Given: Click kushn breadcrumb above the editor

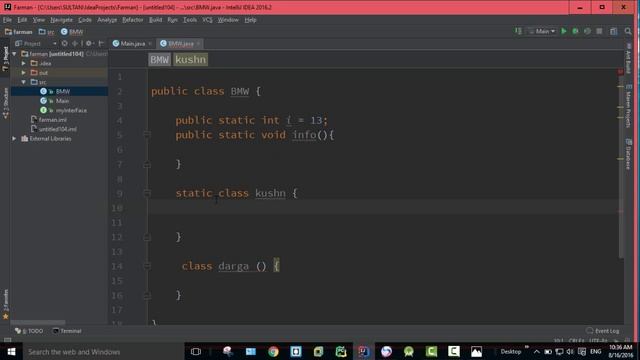Looking at the screenshot, I should pyautogui.click(x=191, y=60).
